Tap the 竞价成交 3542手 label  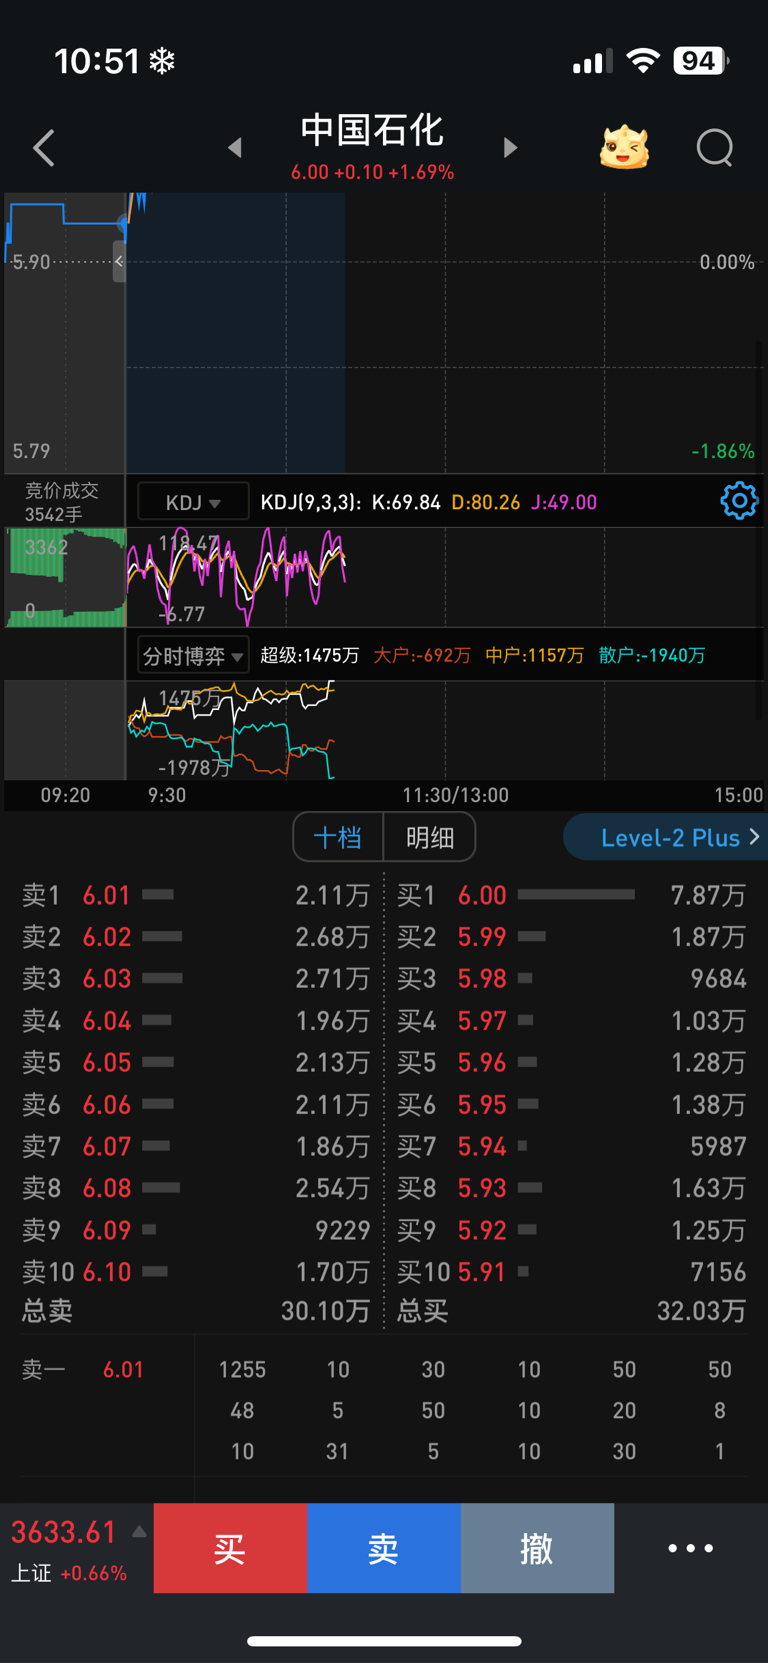(62, 502)
